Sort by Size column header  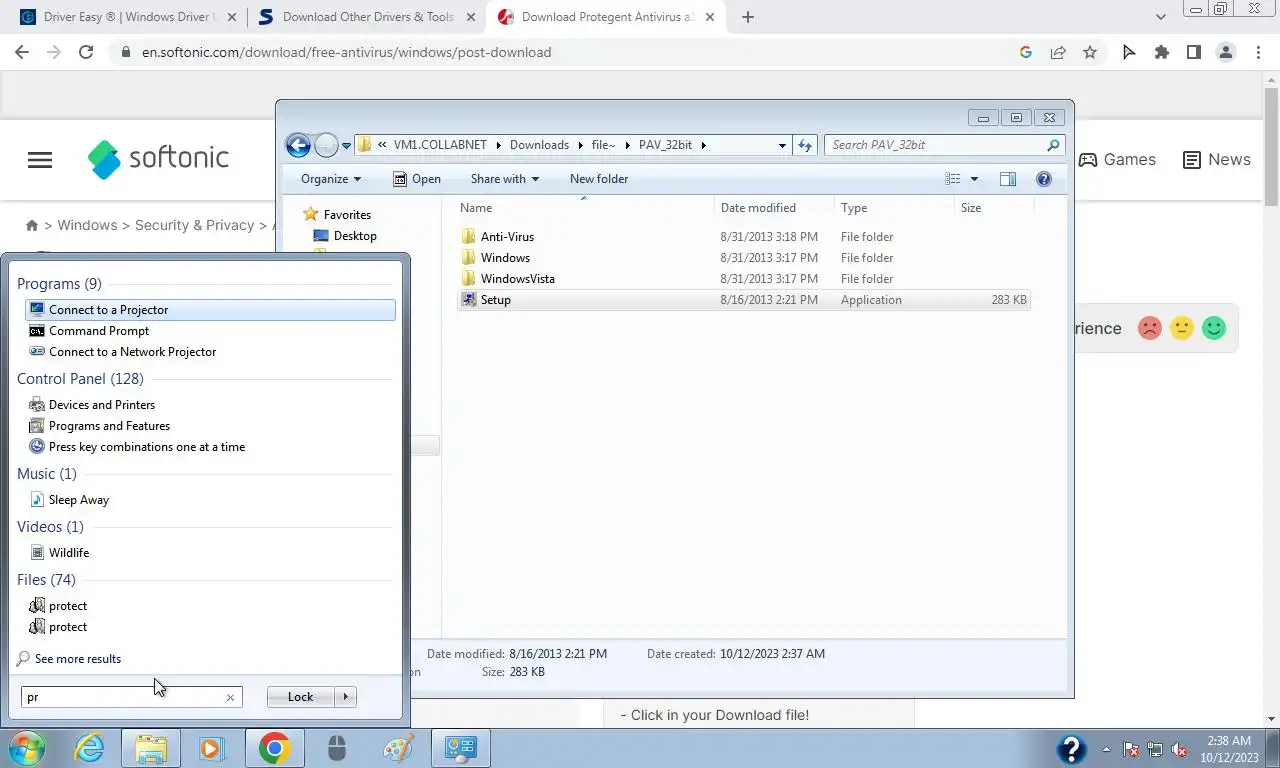point(994,208)
